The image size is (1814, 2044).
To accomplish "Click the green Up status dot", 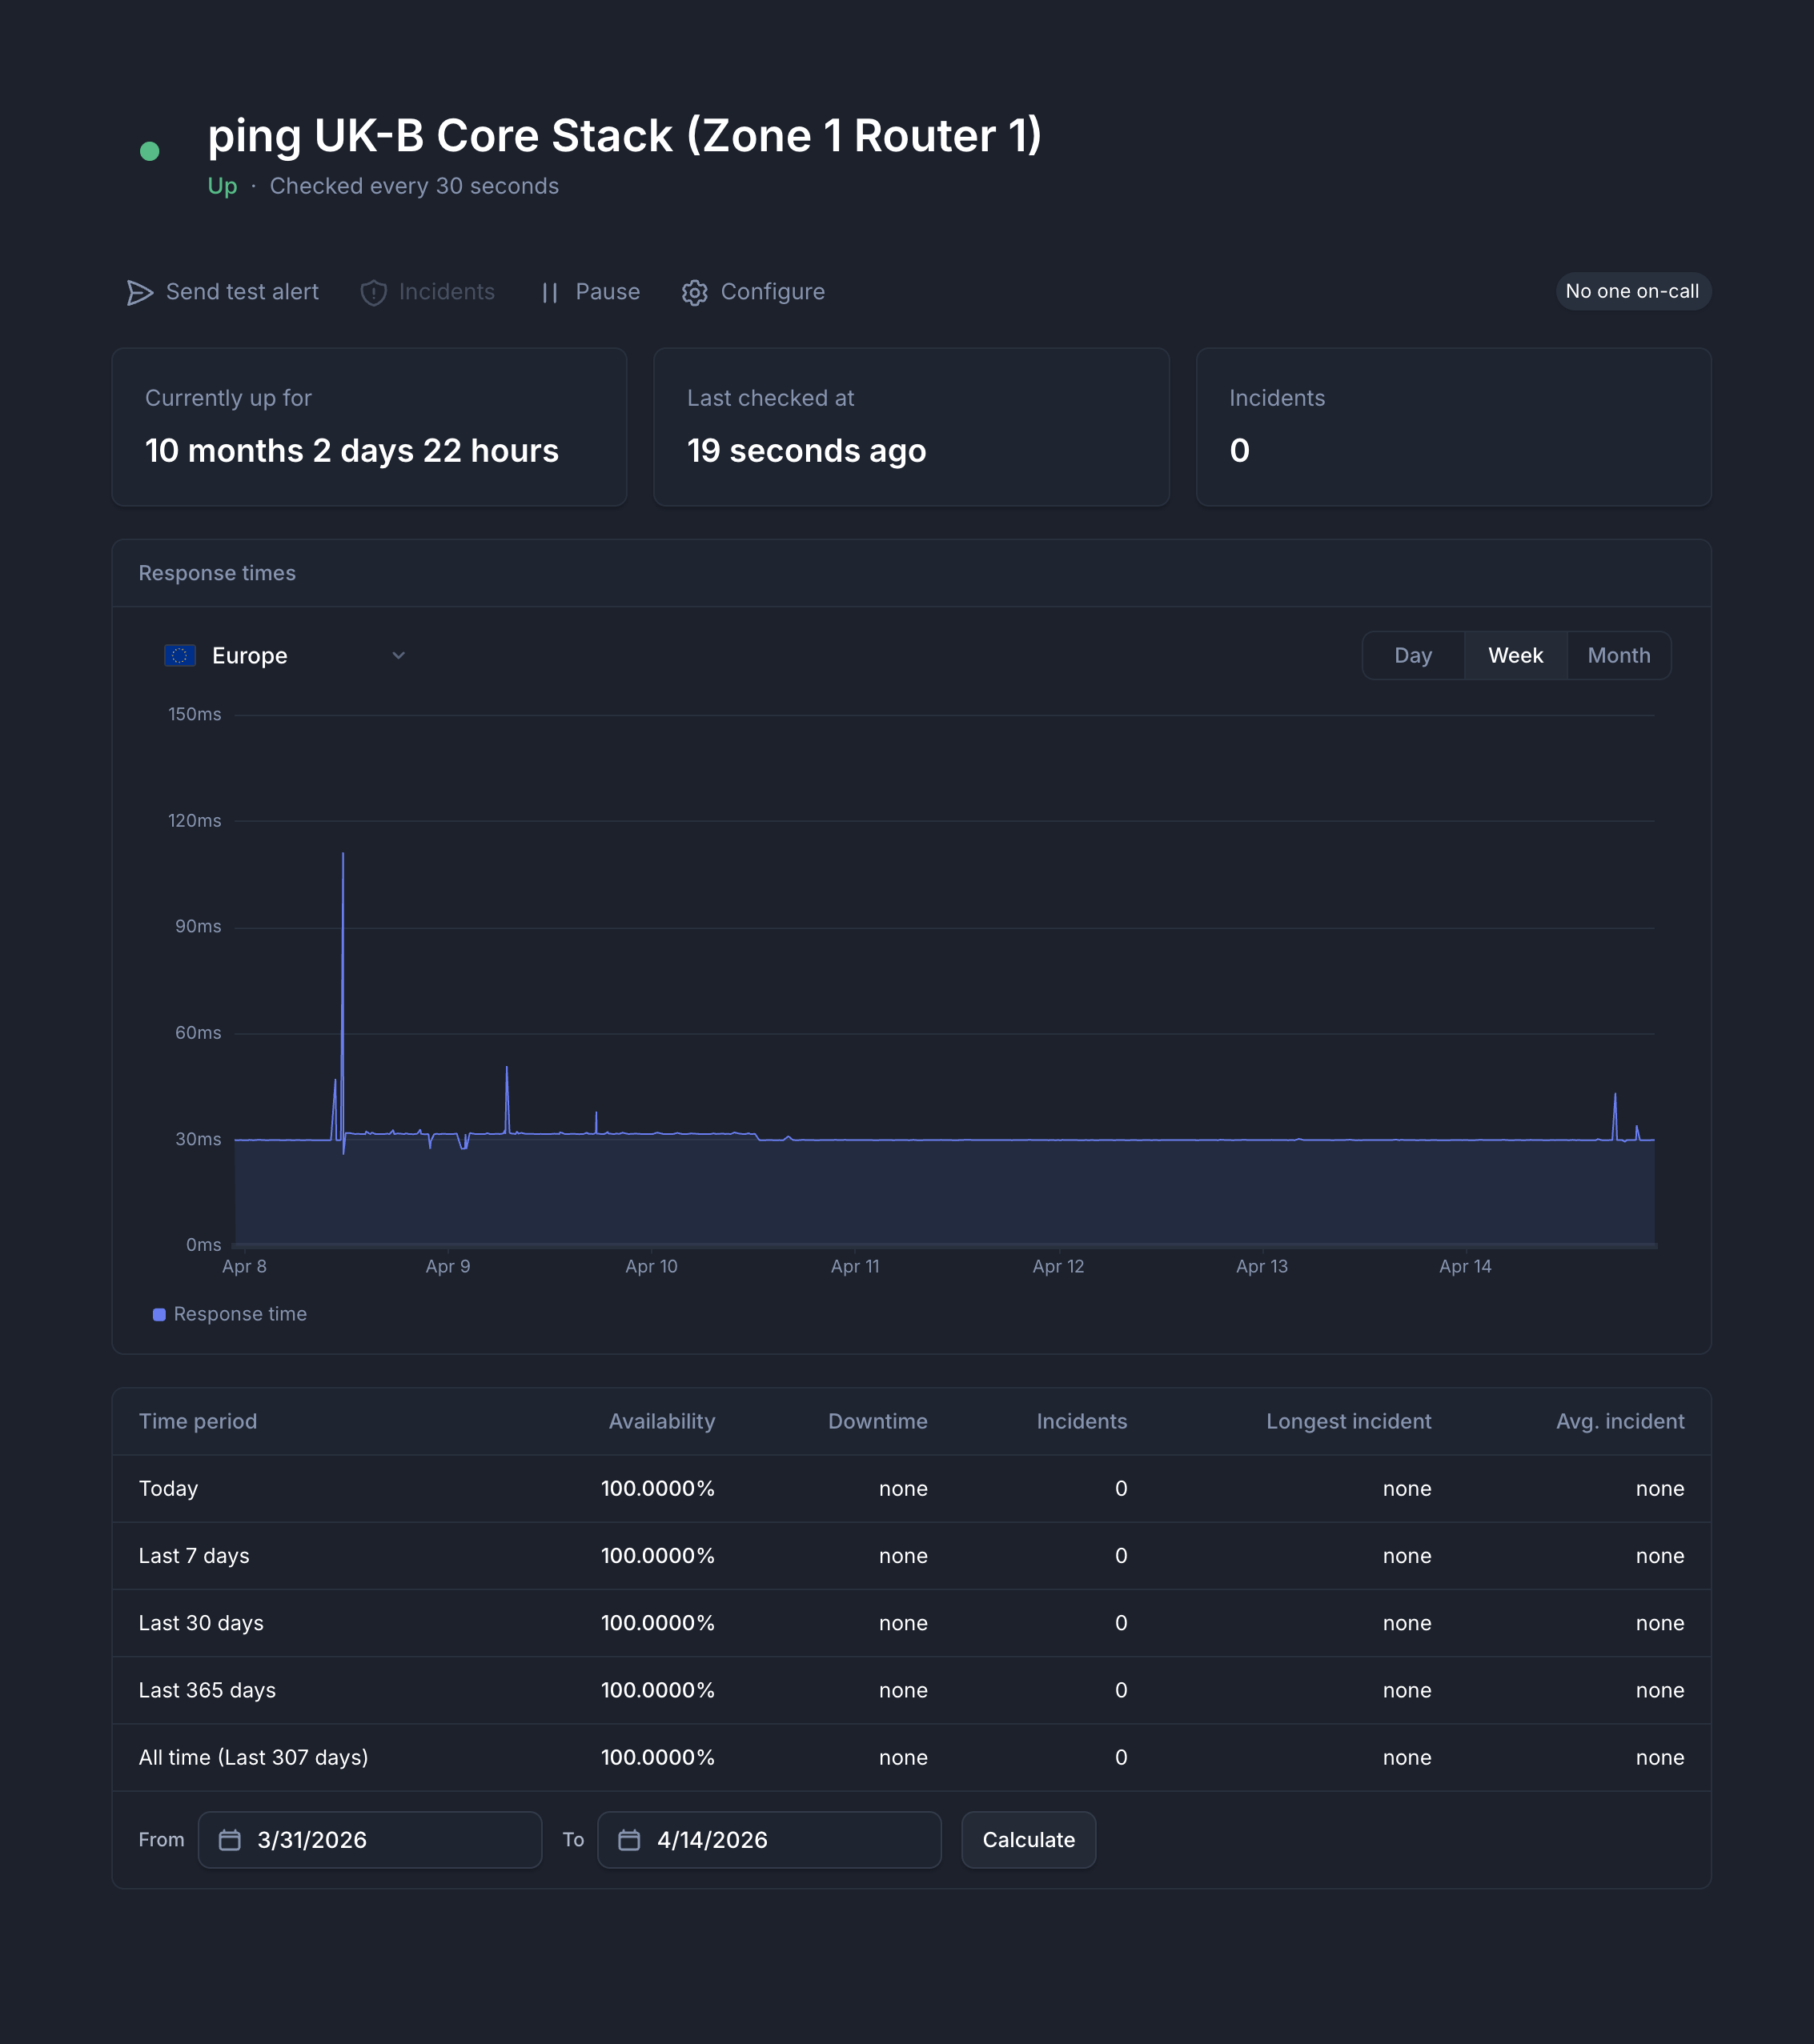I will coord(150,151).
